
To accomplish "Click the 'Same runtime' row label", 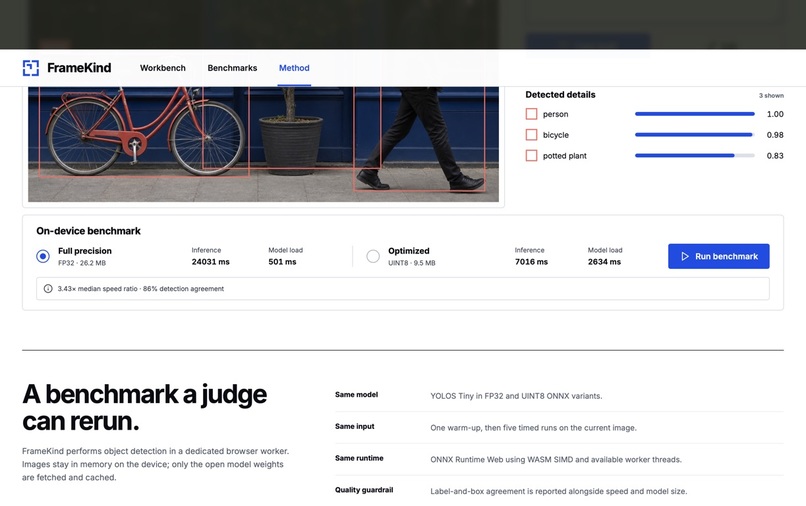I will [359, 458].
